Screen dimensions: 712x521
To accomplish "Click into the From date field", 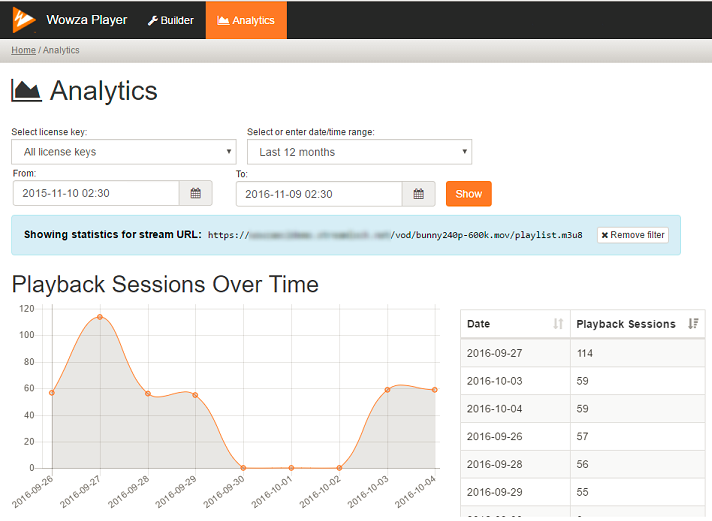I will (x=95, y=194).
